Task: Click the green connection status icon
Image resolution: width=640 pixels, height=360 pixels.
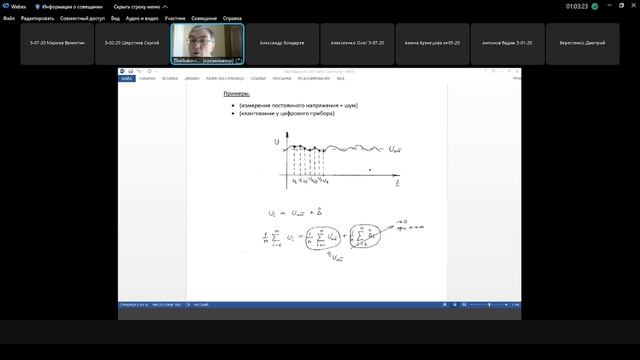Action: (595, 7)
